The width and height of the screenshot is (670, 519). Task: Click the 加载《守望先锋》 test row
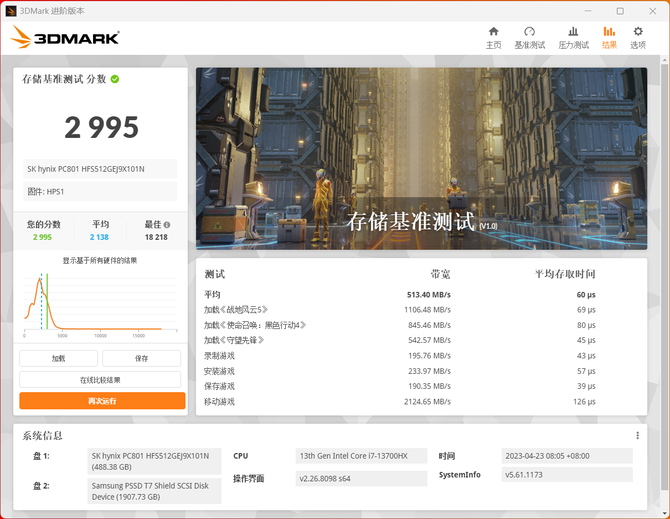point(400,340)
